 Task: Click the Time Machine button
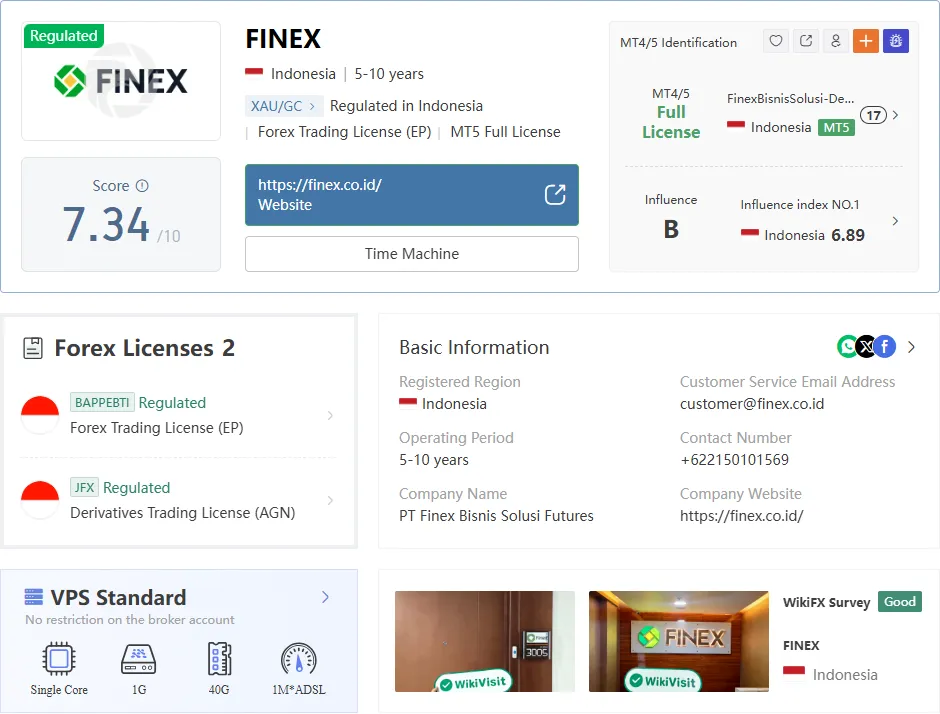pos(412,254)
